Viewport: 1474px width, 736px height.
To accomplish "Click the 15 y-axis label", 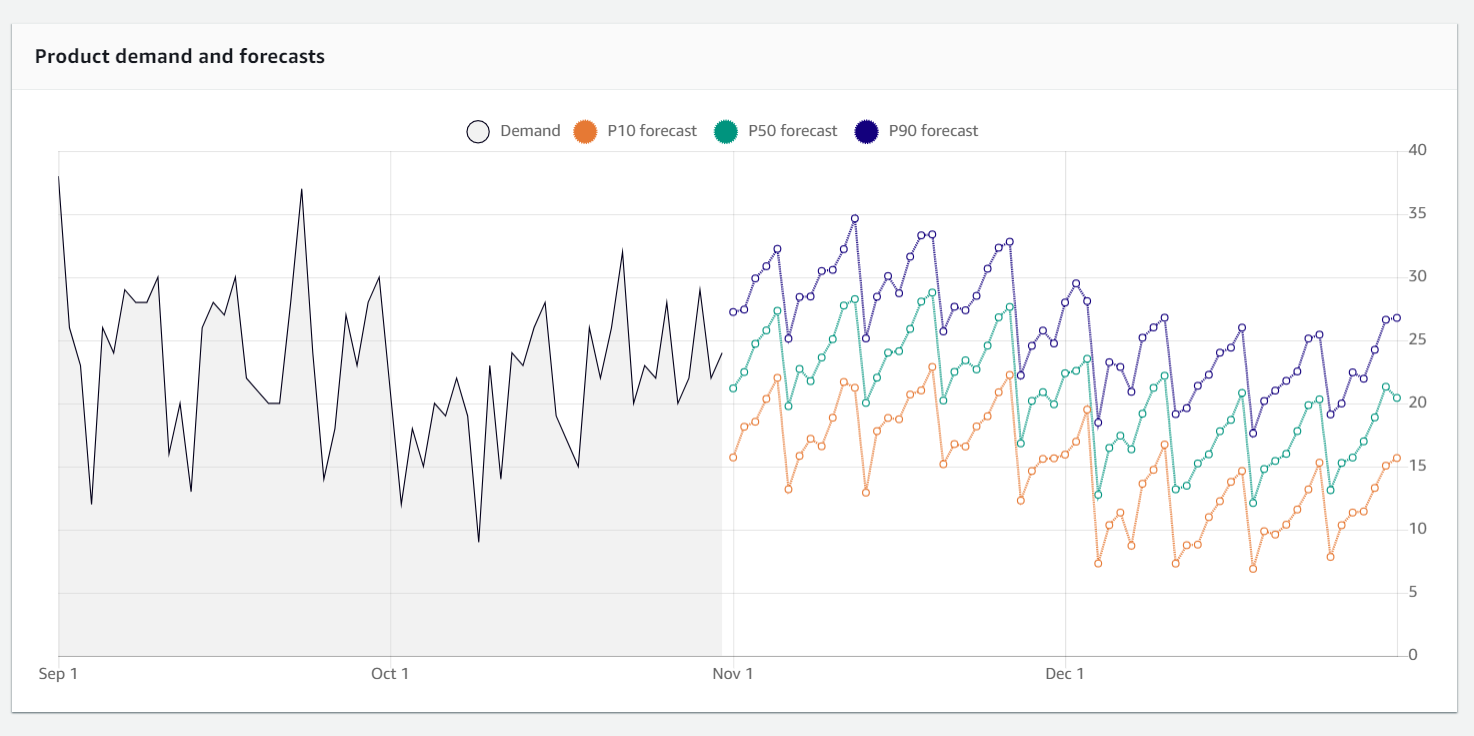I will point(1417,465).
